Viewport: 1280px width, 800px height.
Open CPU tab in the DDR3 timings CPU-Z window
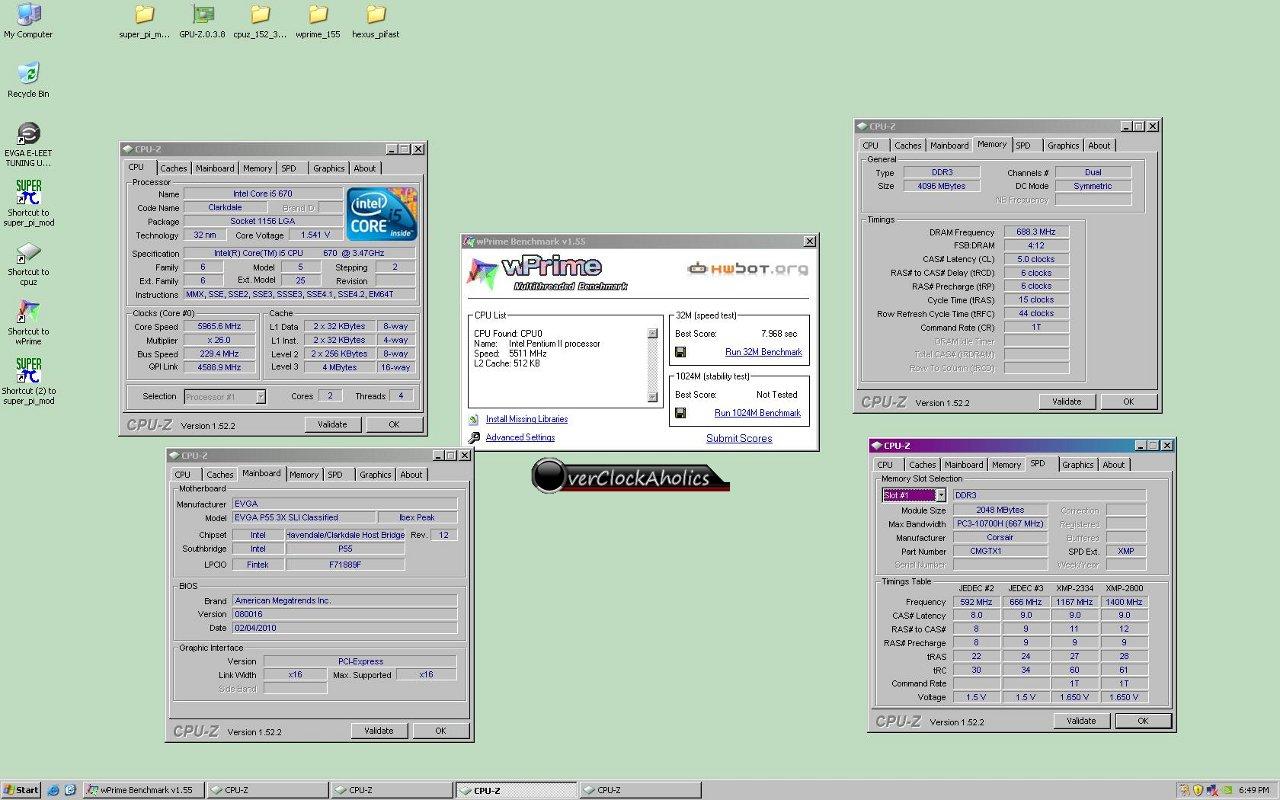point(871,145)
